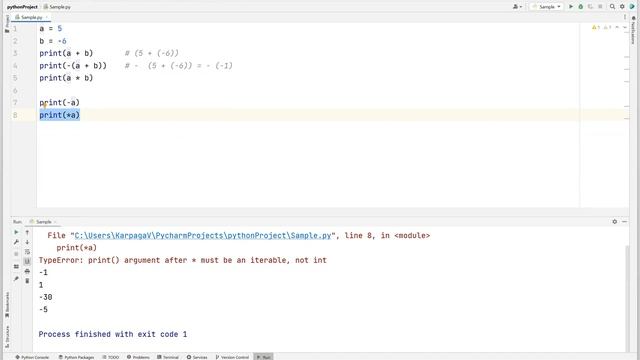The width and height of the screenshot is (640, 360).
Task: Clear all Run console output trash icon
Action: point(27,281)
